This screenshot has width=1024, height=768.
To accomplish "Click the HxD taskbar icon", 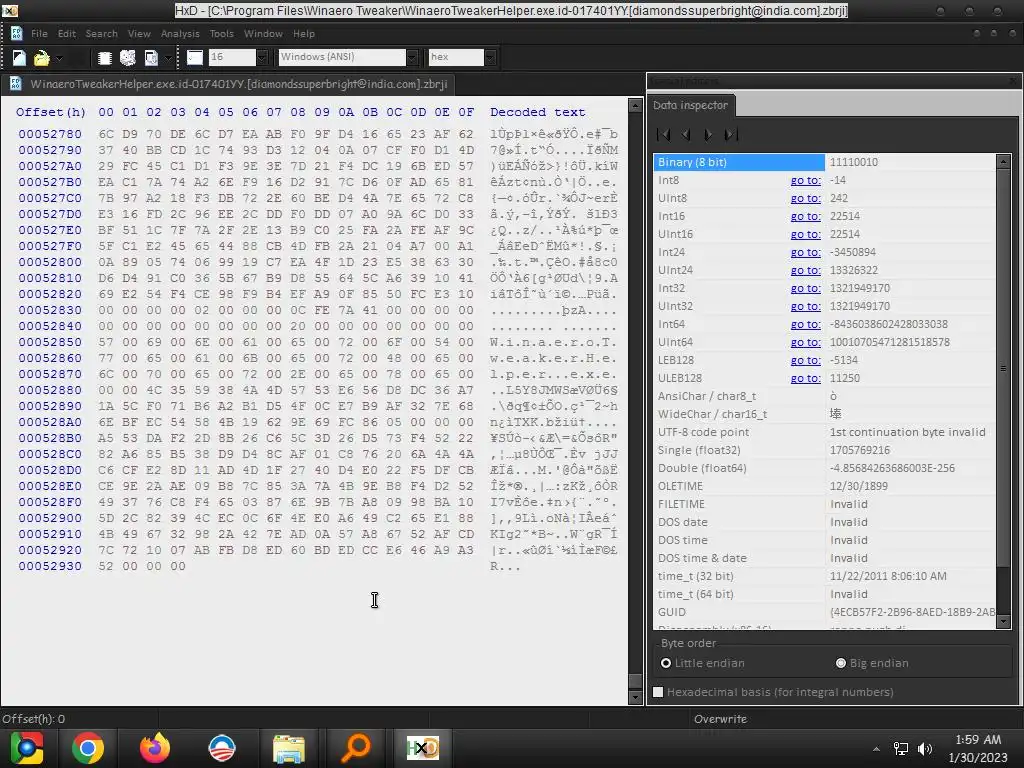I will click(x=423, y=748).
